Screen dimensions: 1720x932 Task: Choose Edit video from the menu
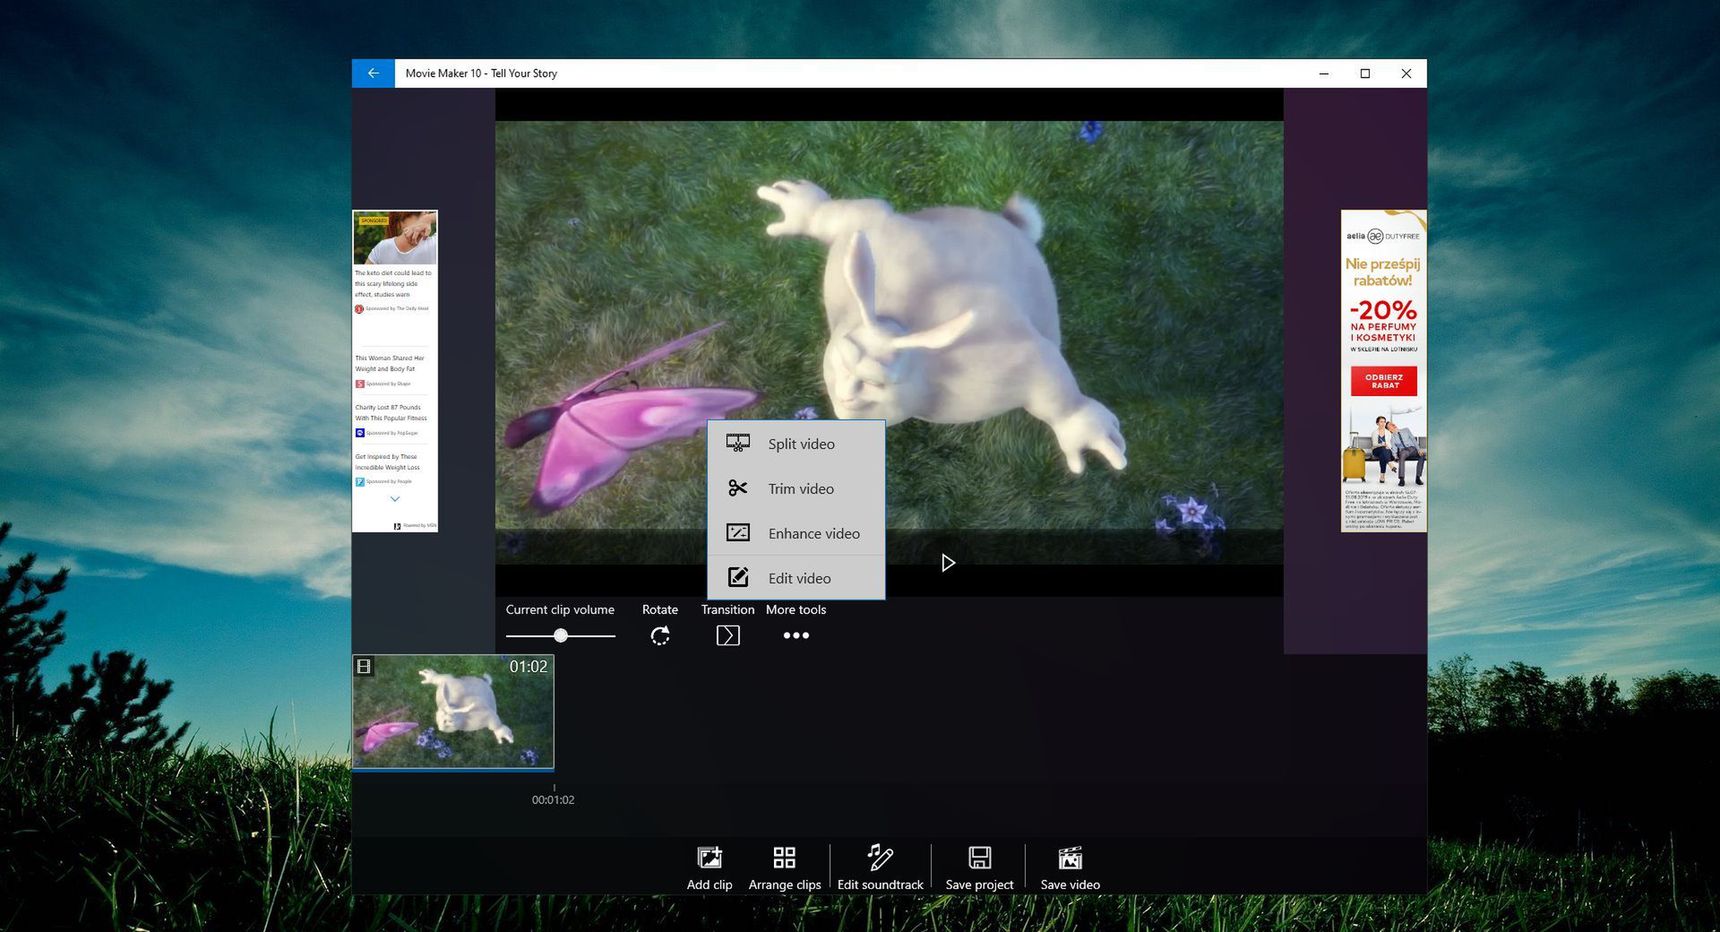(796, 578)
